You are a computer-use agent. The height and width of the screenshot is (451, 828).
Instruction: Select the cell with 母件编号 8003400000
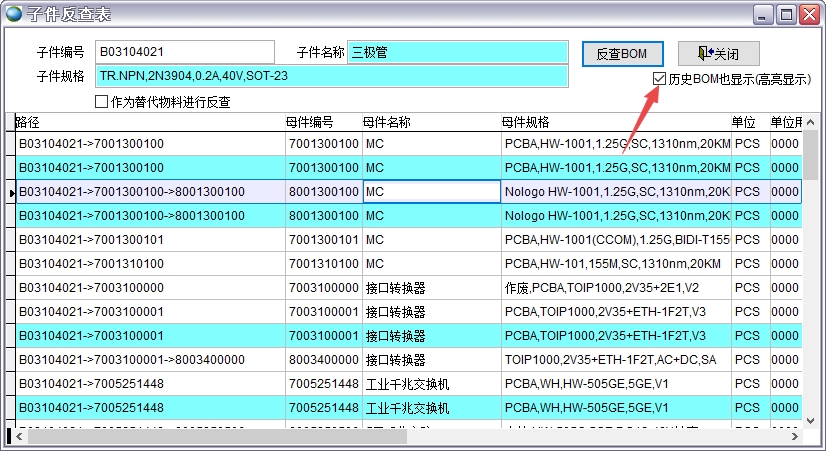323,360
